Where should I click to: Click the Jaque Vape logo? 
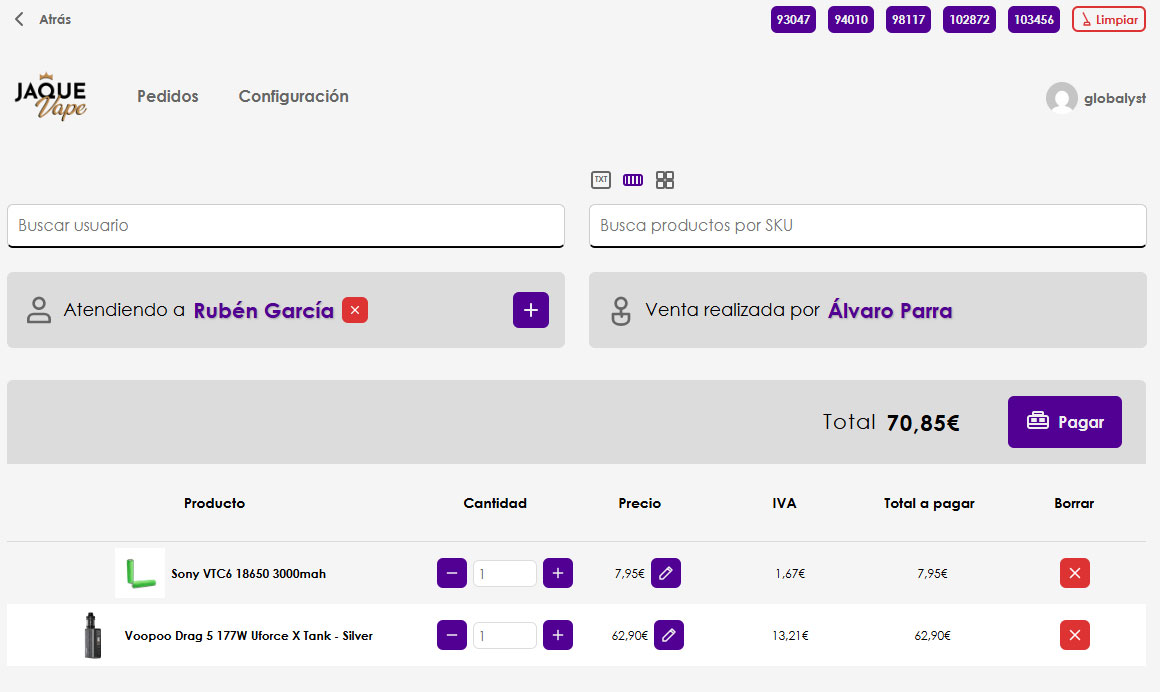[x=51, y=96]
